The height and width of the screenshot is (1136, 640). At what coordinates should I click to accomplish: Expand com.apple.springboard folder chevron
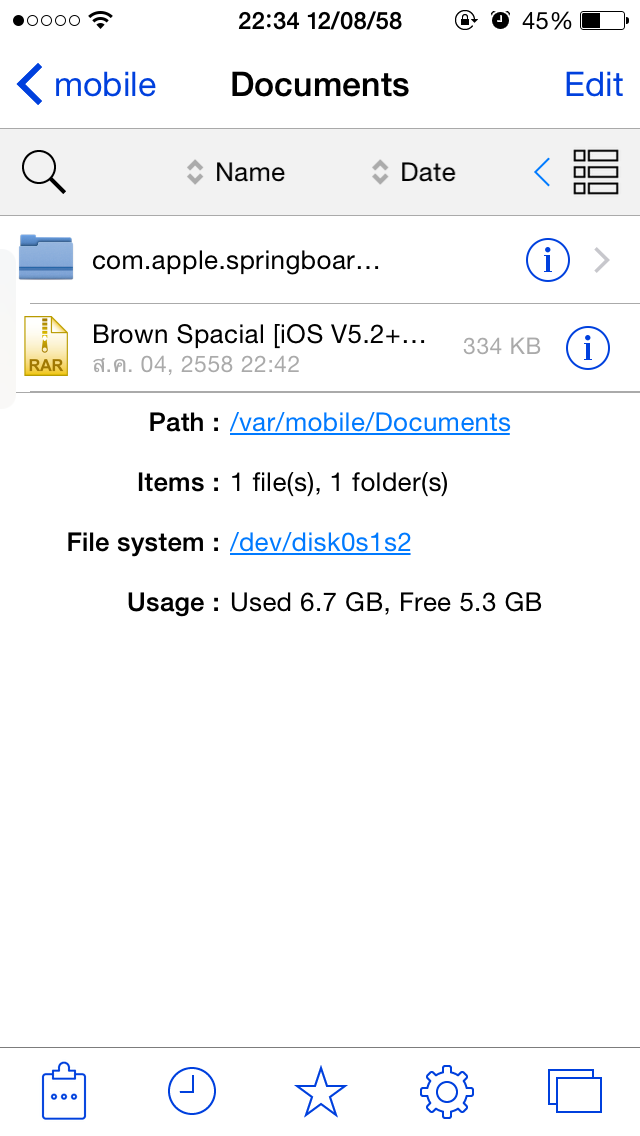[602, 261]
